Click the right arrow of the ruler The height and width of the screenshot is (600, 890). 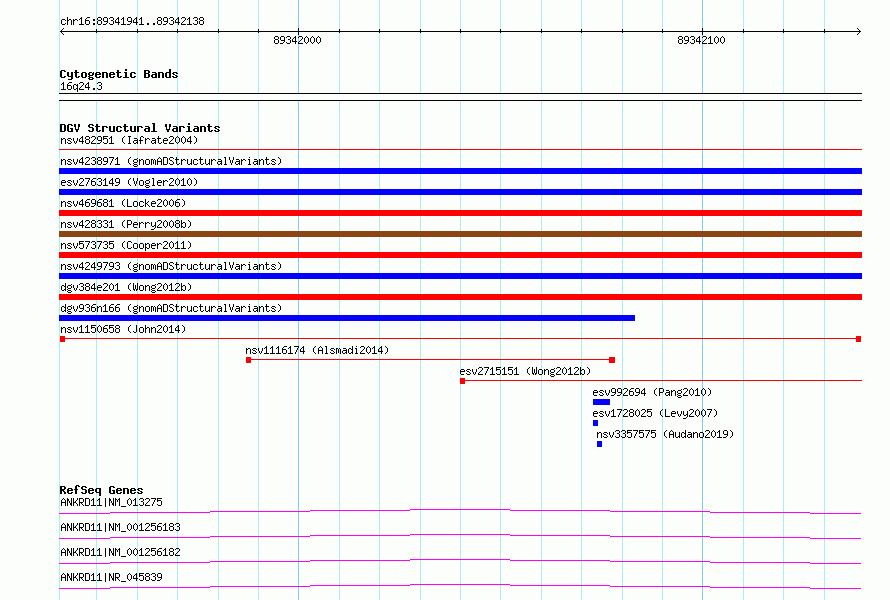coord(859,31)
